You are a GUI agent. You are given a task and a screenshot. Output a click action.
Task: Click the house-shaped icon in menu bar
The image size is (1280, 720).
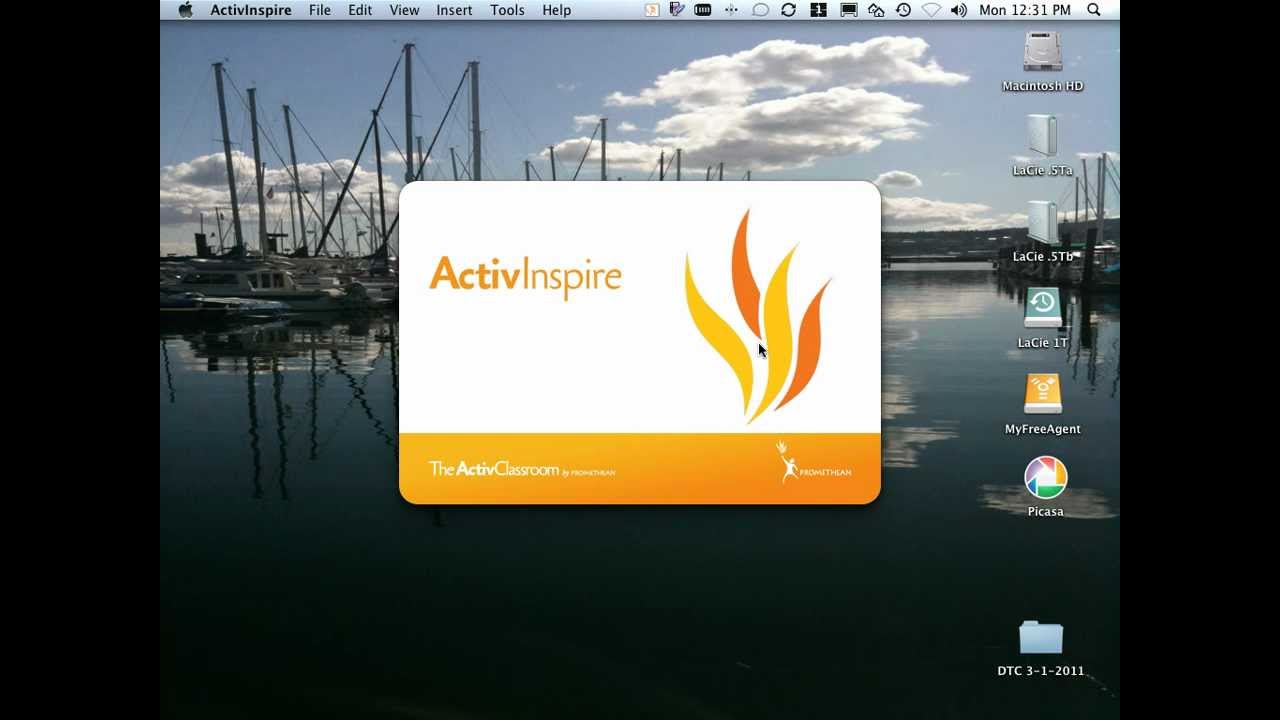(x=876, y=10)
